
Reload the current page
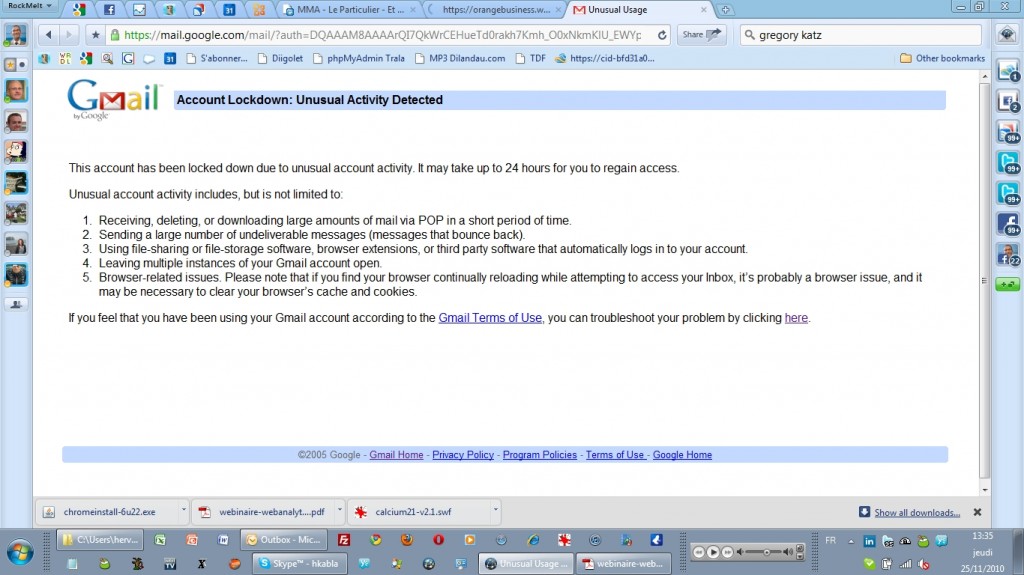(x=662, y=35)
